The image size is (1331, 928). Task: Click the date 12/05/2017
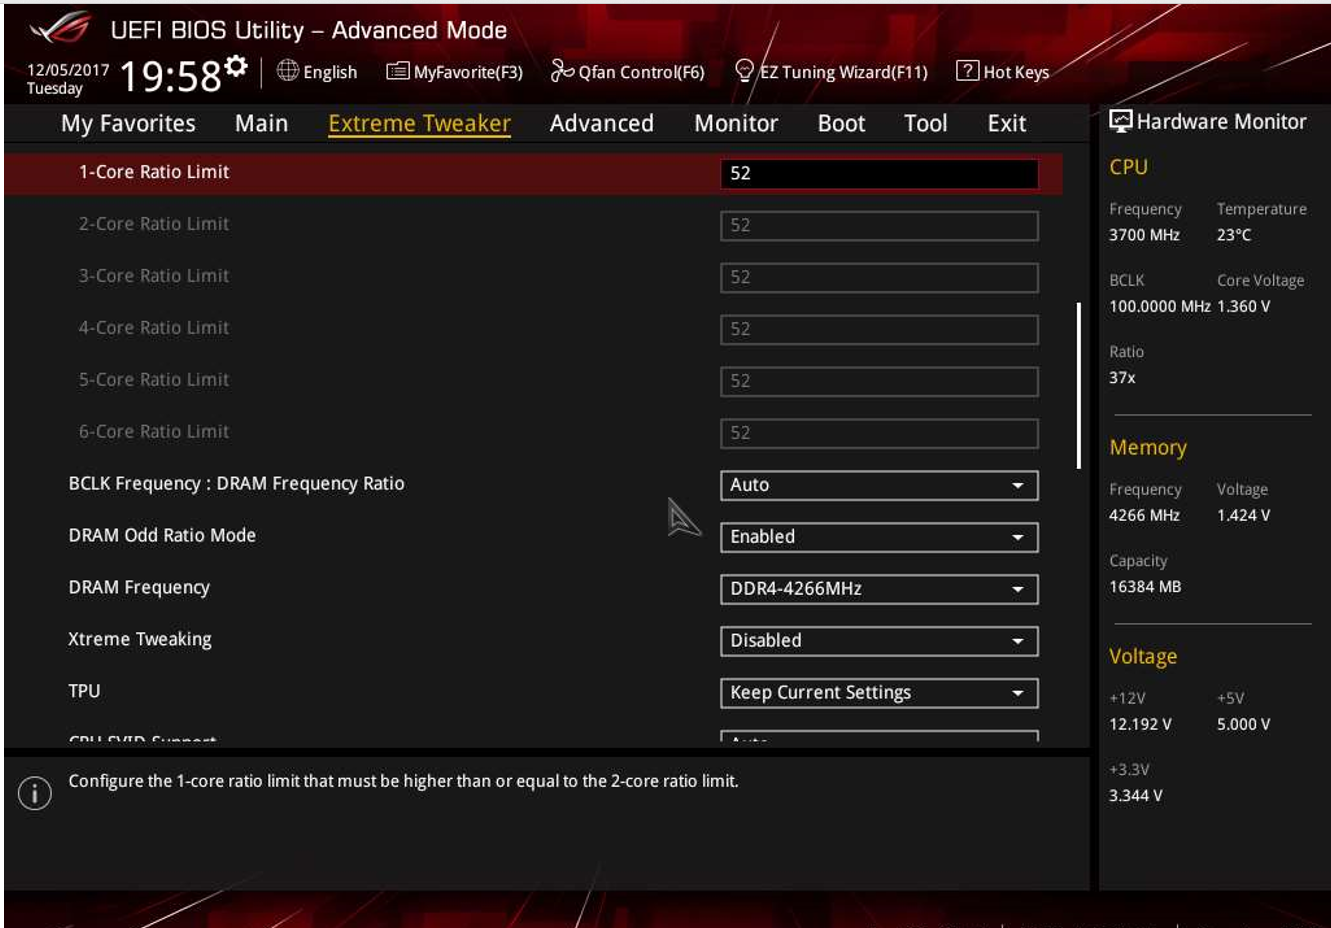coord(68,70)
